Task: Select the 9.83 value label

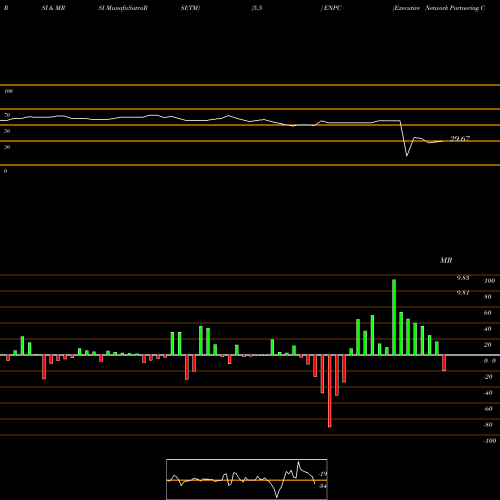Action: pyautogui.click(x=463, y=278)
